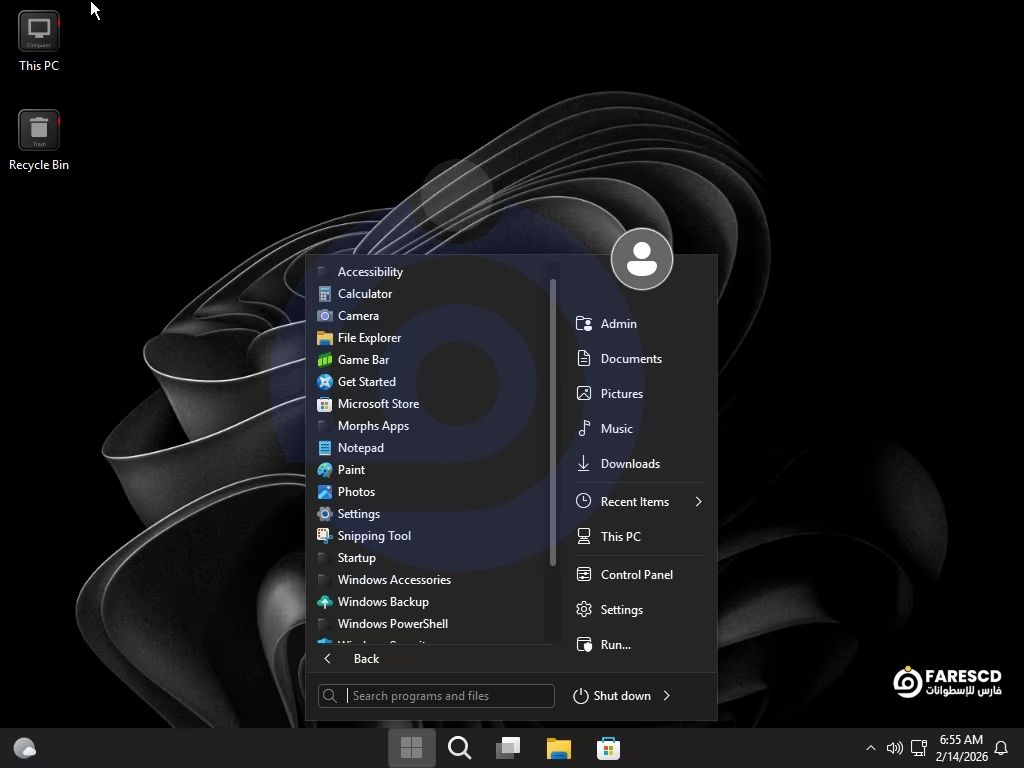Viewport: 1024px width, 768px height.
Task: Click the programs list scrollbar
Action: [x=552, y=420]
